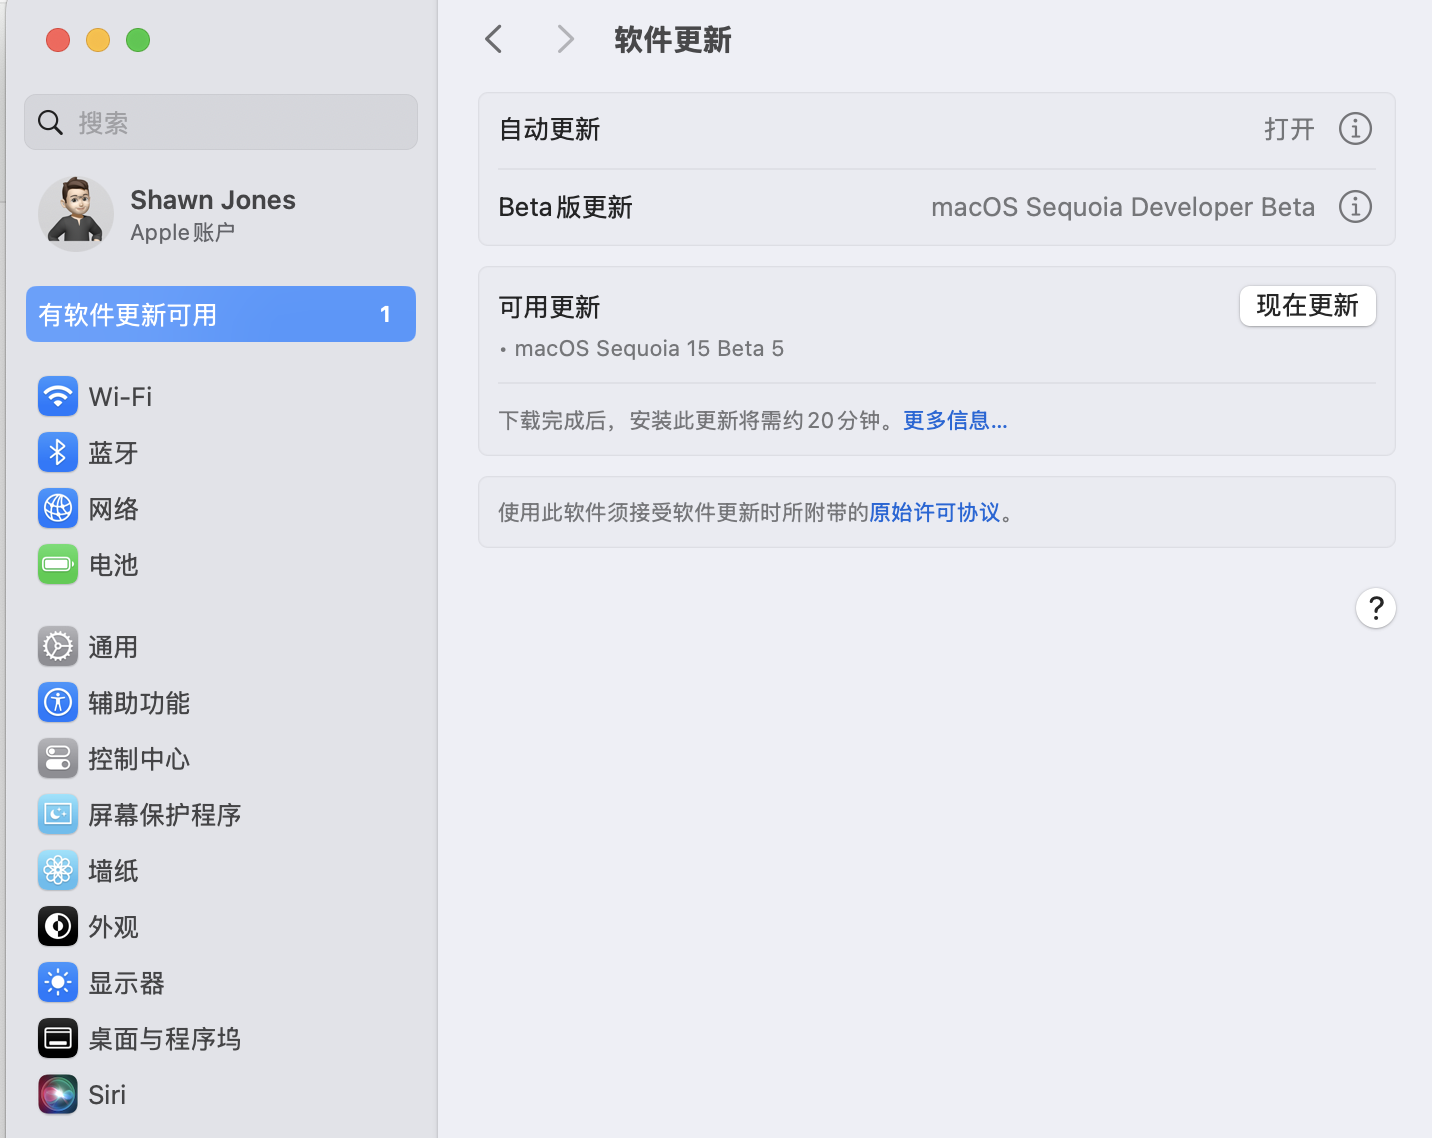Open the Accessibility (辅助功能) icon
This screenshot has height=1138, width=1432.
[x=58, y=703]
